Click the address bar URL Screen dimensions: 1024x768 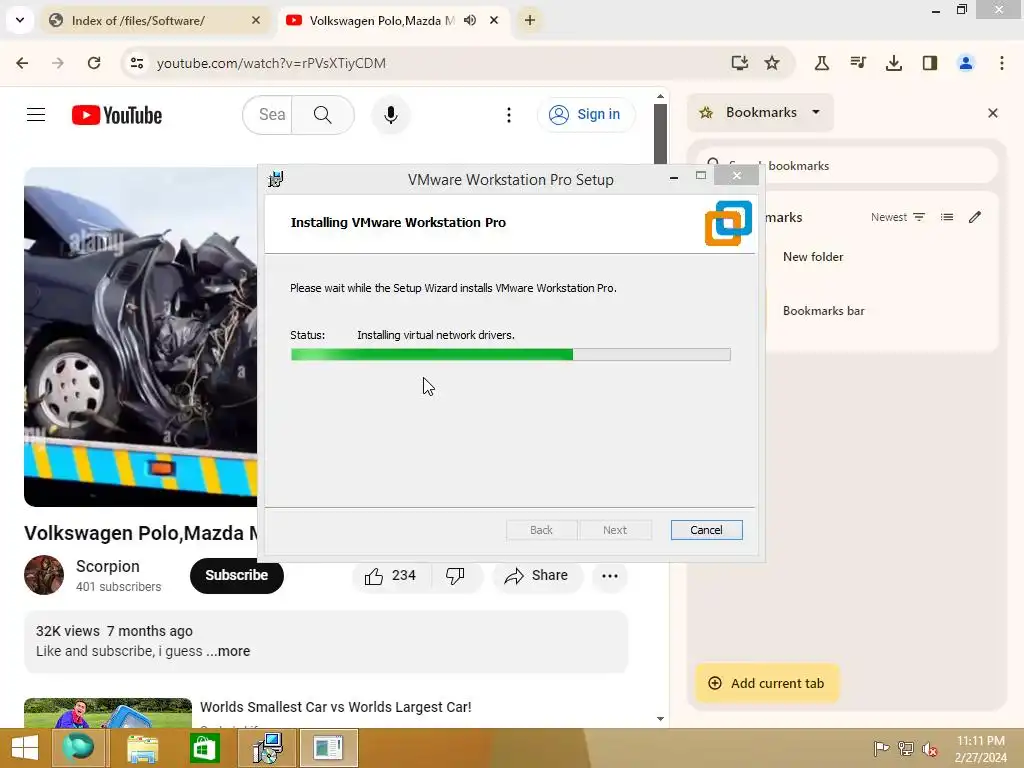(271, 63)
